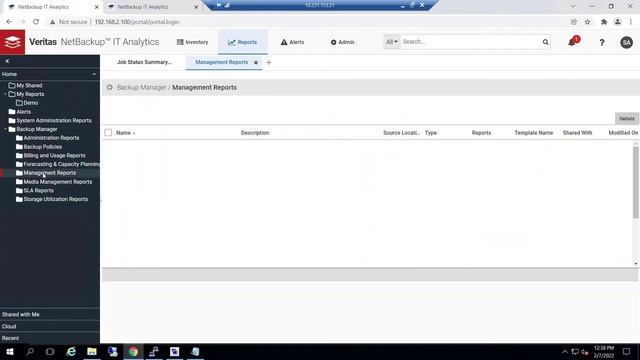Open the Alerts folder in tree
This screenshot has height=360, width=640.
click(20, 112)
